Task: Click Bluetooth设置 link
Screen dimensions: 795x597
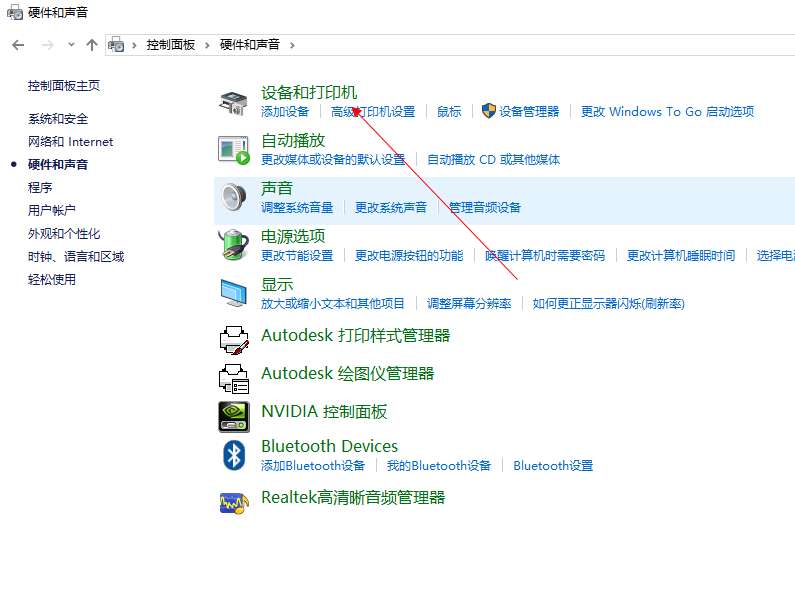Action: coord(553,466)
